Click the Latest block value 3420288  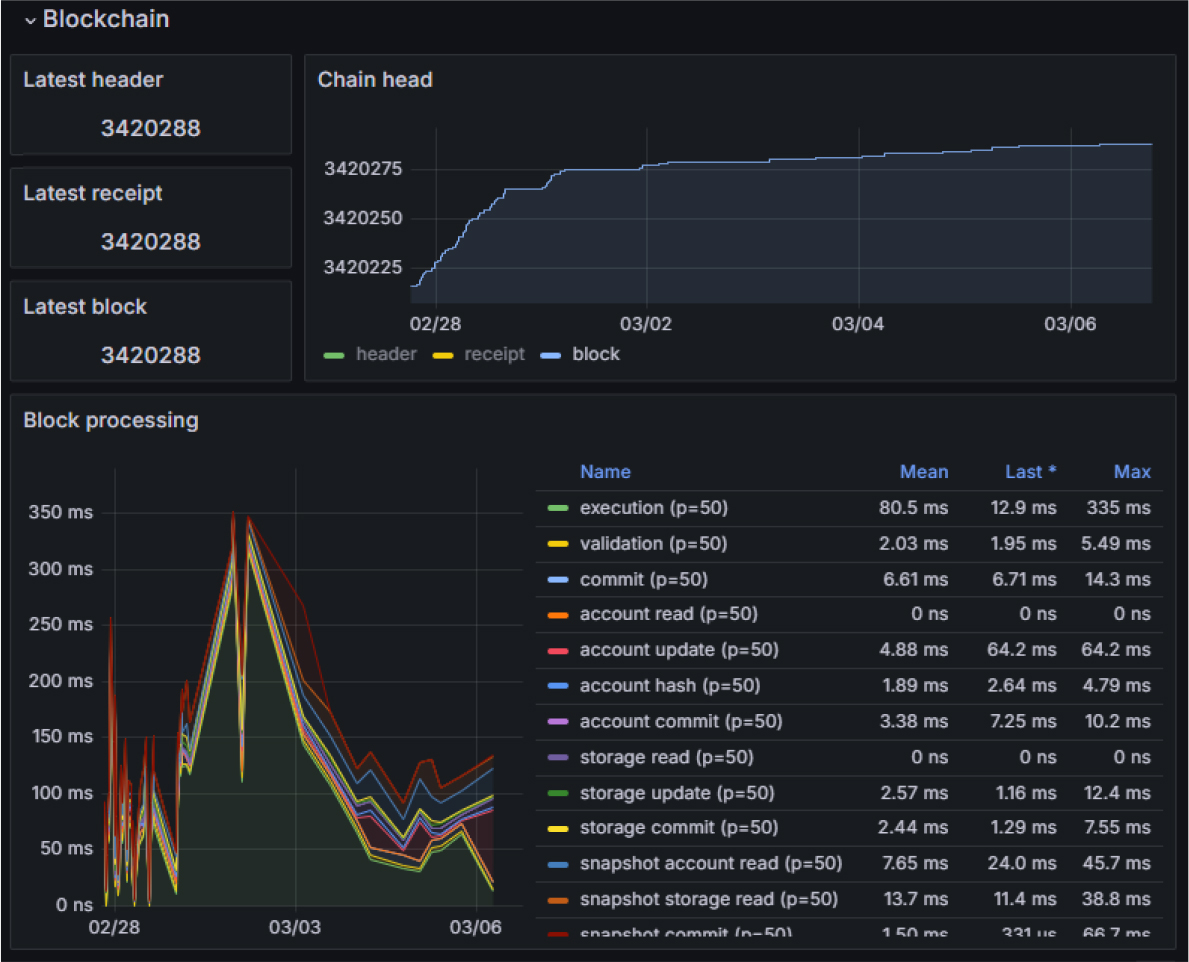tap(150, 355)
